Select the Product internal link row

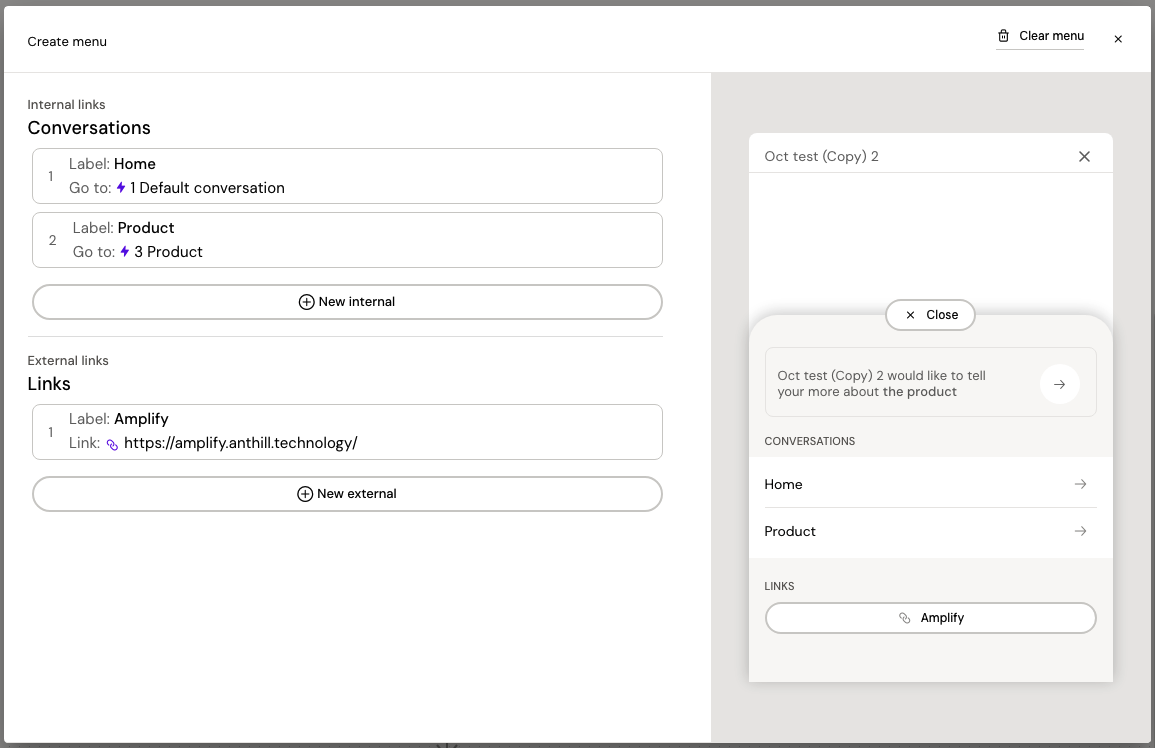coord(347,240)
